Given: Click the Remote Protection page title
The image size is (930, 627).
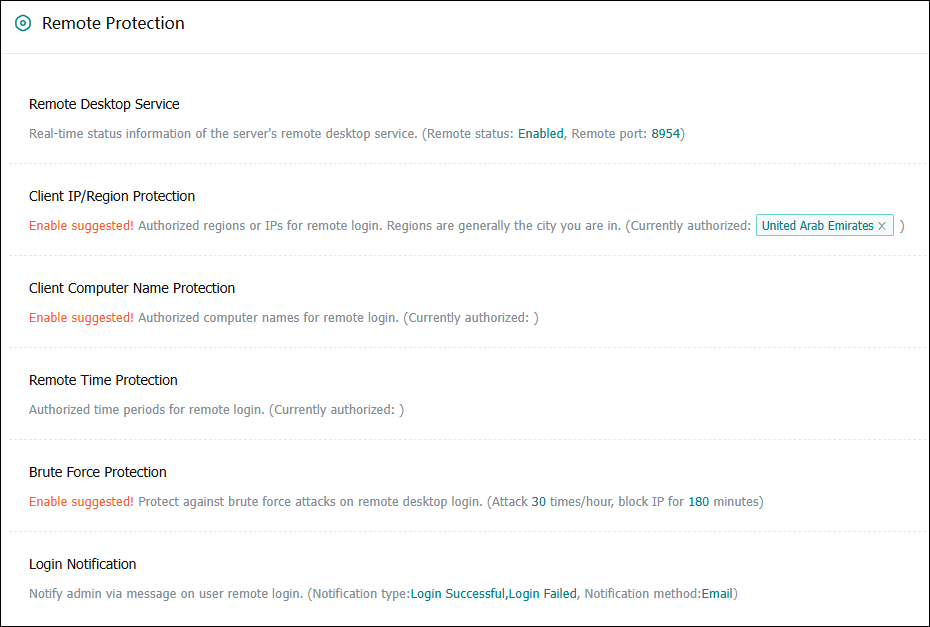Looking at the screenshot, I should [x=113, y=24].
